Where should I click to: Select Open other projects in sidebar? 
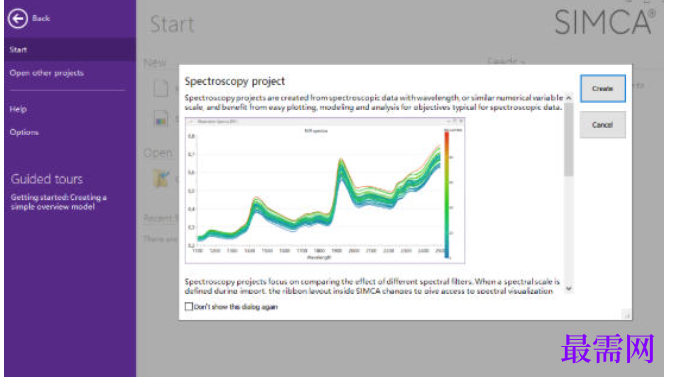(47, 73)
